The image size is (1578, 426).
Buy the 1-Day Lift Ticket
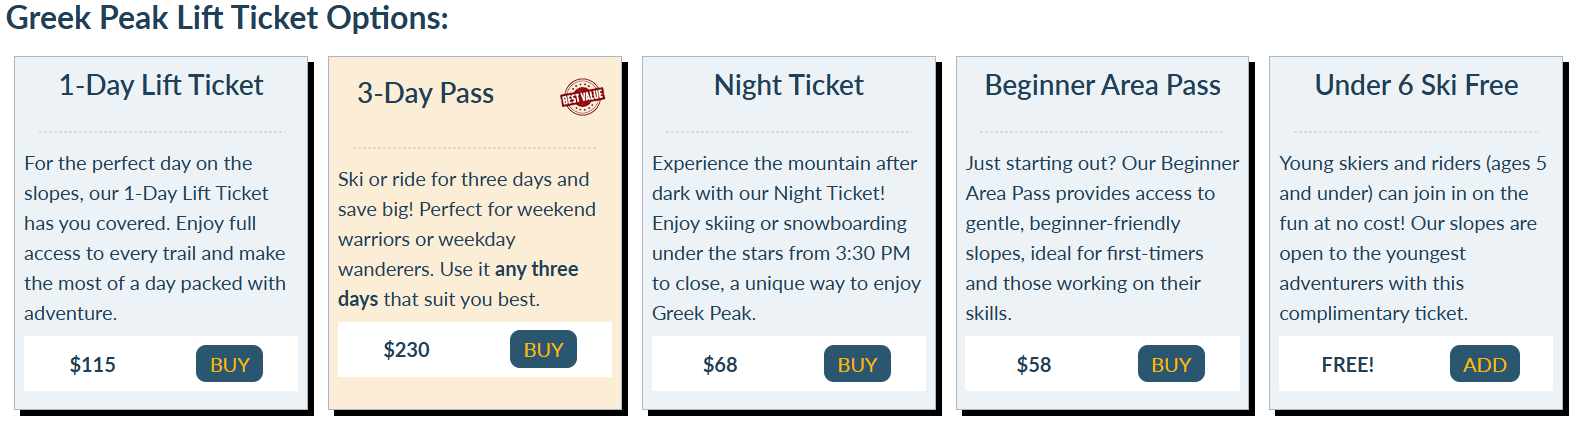point(230,364)
